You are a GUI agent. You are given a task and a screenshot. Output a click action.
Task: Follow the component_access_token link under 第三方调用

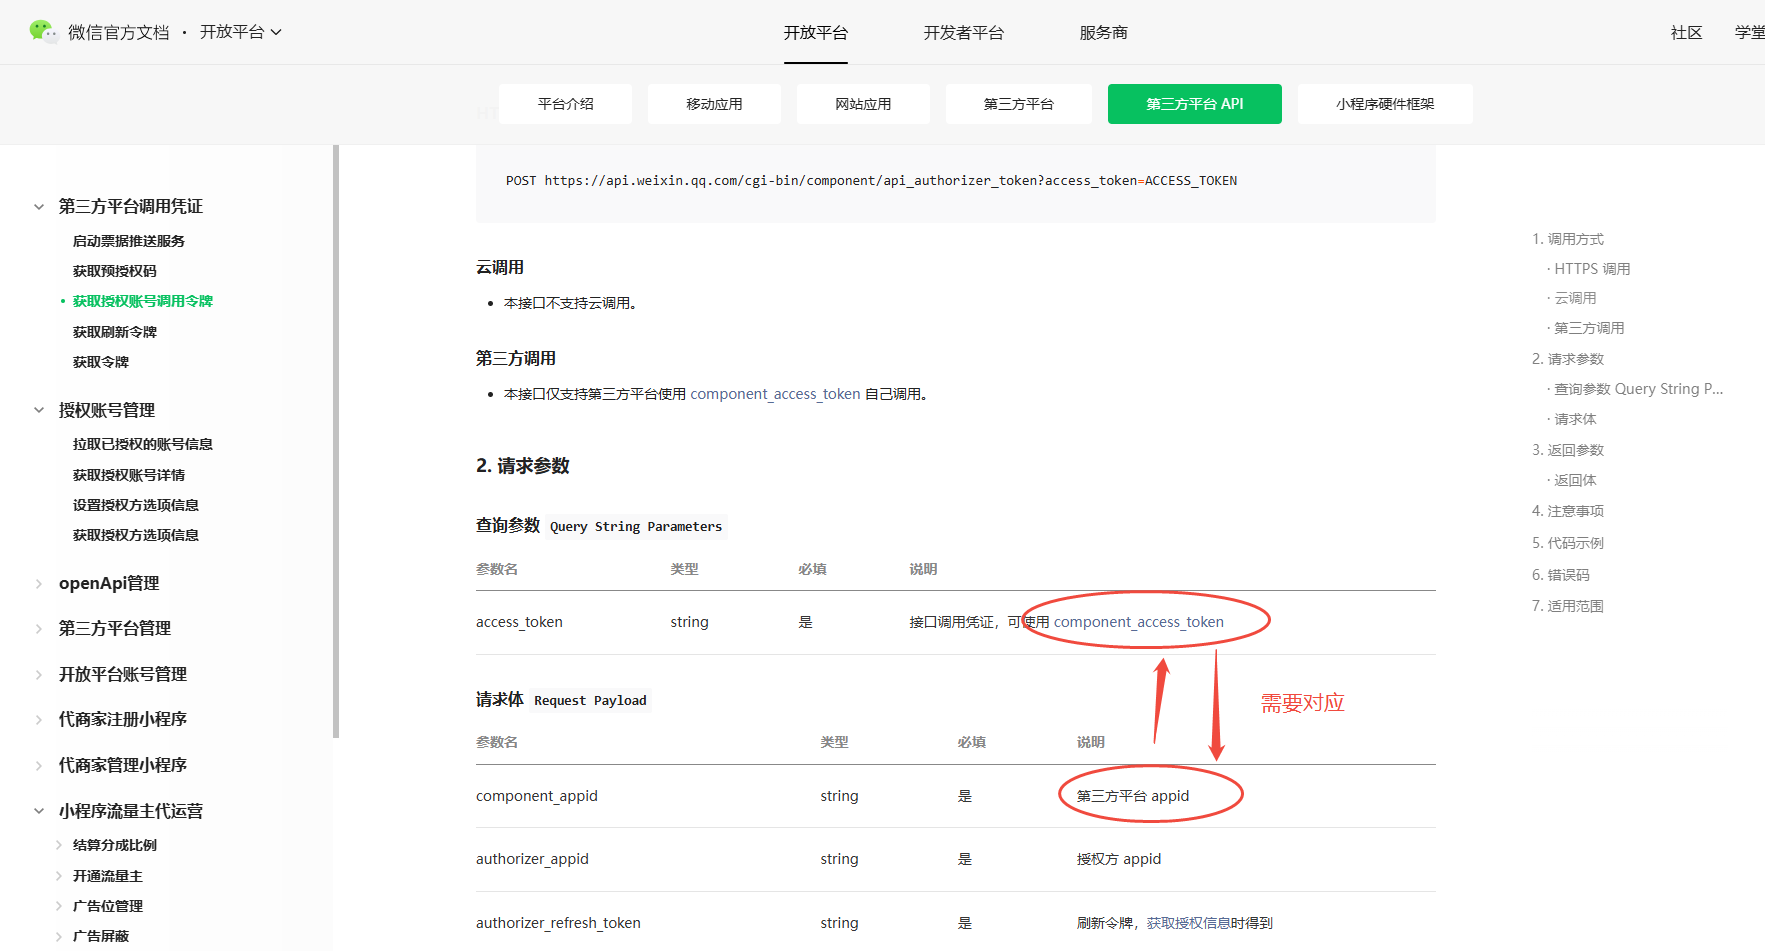click(x=775, y=394)
